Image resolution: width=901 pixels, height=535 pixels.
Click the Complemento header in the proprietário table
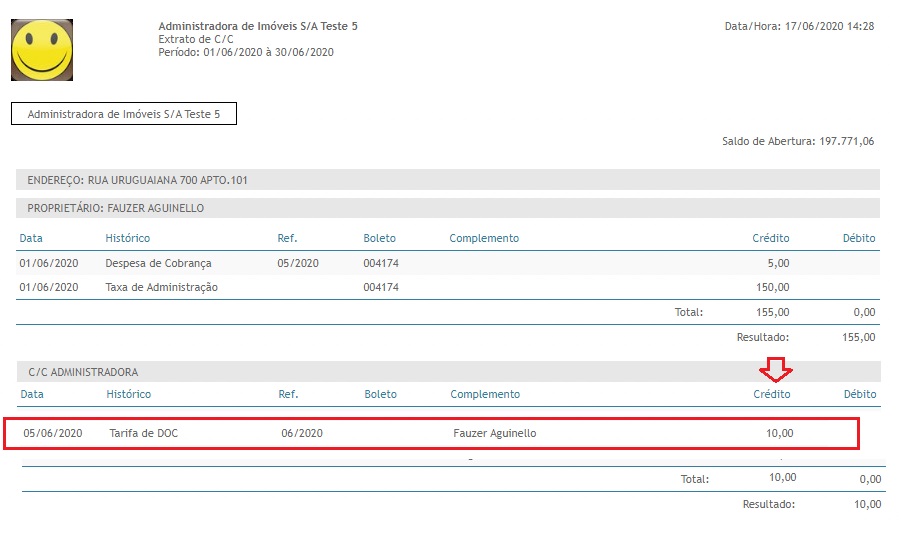tap(484, 238)
